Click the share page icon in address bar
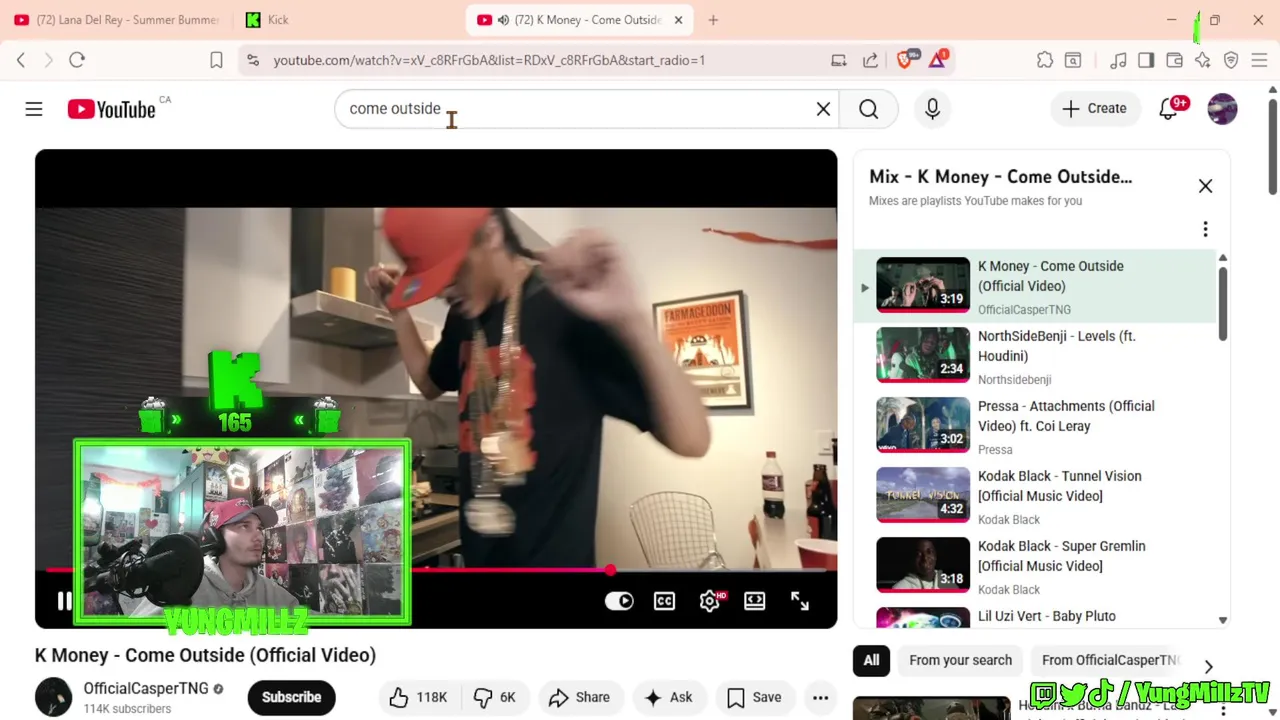Image resolution: width=1280 pixels, height=720 pixels. tap(870, 60)
